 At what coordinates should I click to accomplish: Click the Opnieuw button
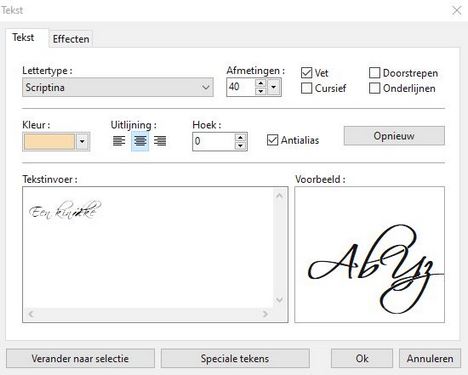click(x=394, y=136)
